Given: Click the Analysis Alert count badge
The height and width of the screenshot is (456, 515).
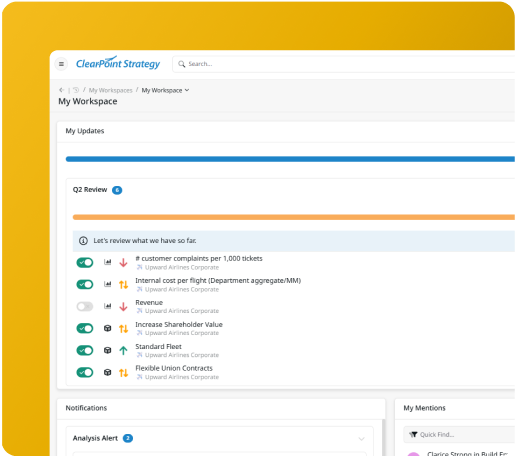Looking at the screenshot, I should pyautogui.click(x=128, y=438).
